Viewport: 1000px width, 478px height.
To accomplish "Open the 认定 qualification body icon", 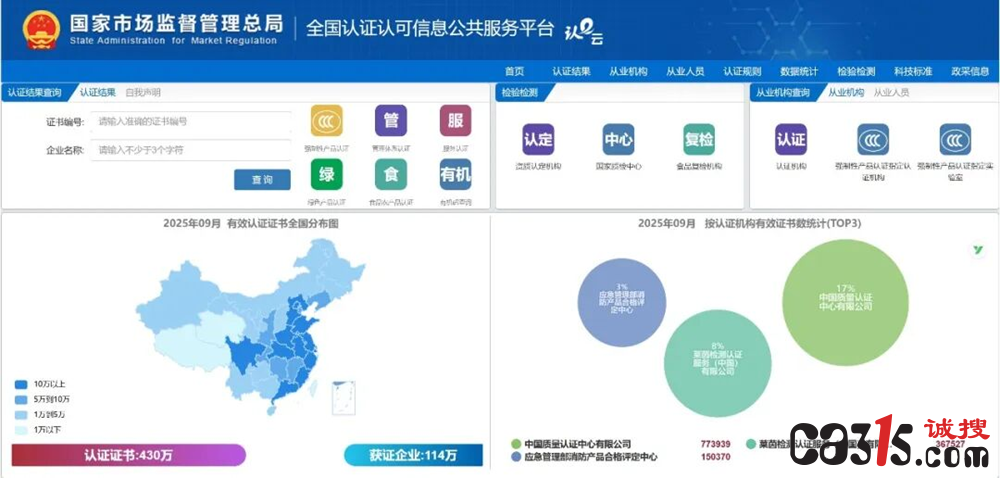I will coord(538,139).
